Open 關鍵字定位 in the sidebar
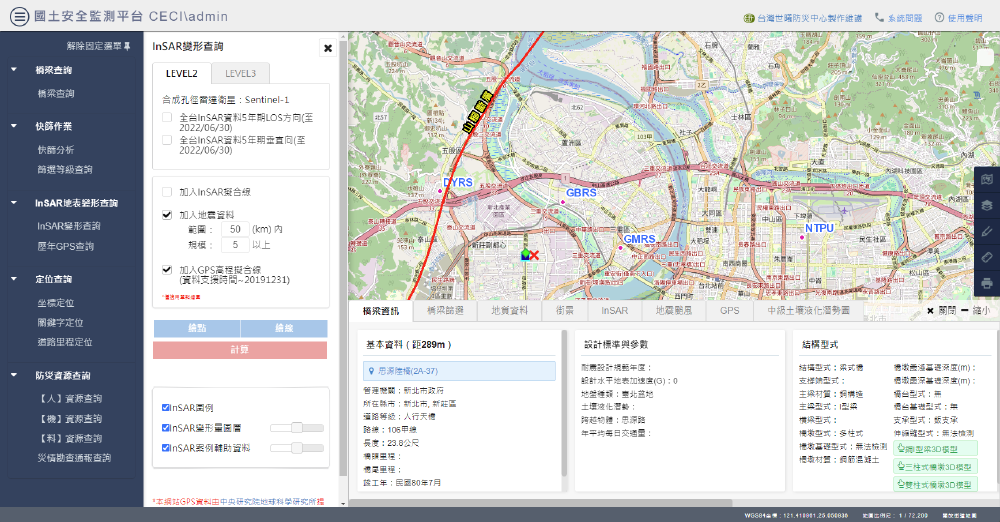The image size is (1000, 522). (61, 323)
